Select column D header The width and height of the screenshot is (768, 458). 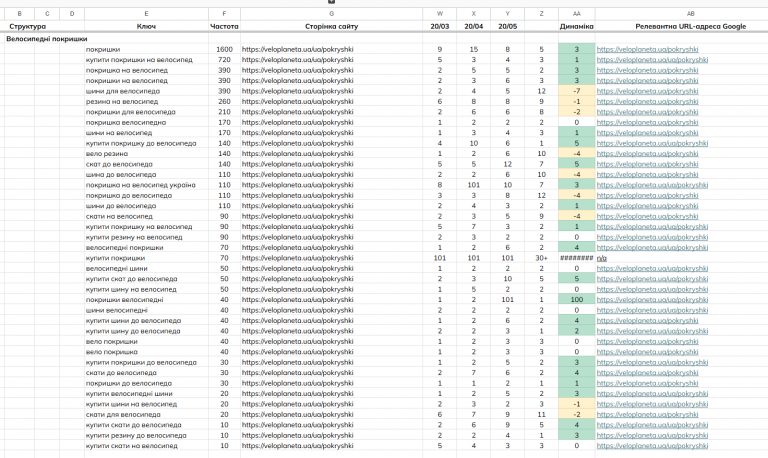click(72, 14)
